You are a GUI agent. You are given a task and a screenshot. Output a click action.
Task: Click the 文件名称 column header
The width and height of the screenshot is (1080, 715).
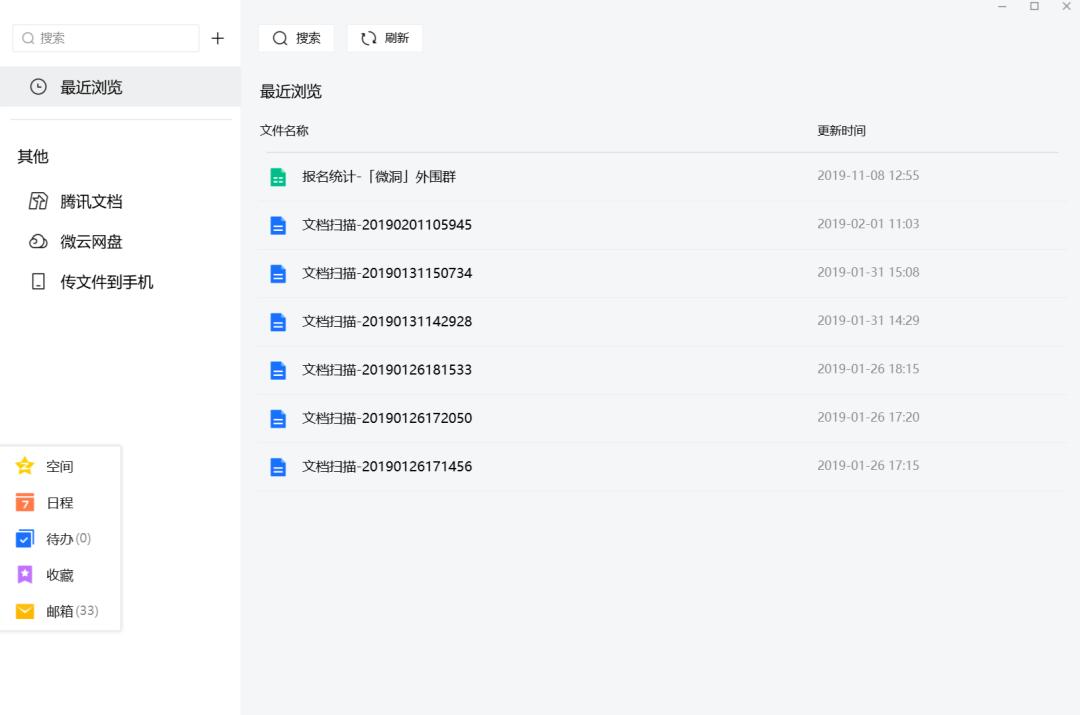tap(284, 130)
